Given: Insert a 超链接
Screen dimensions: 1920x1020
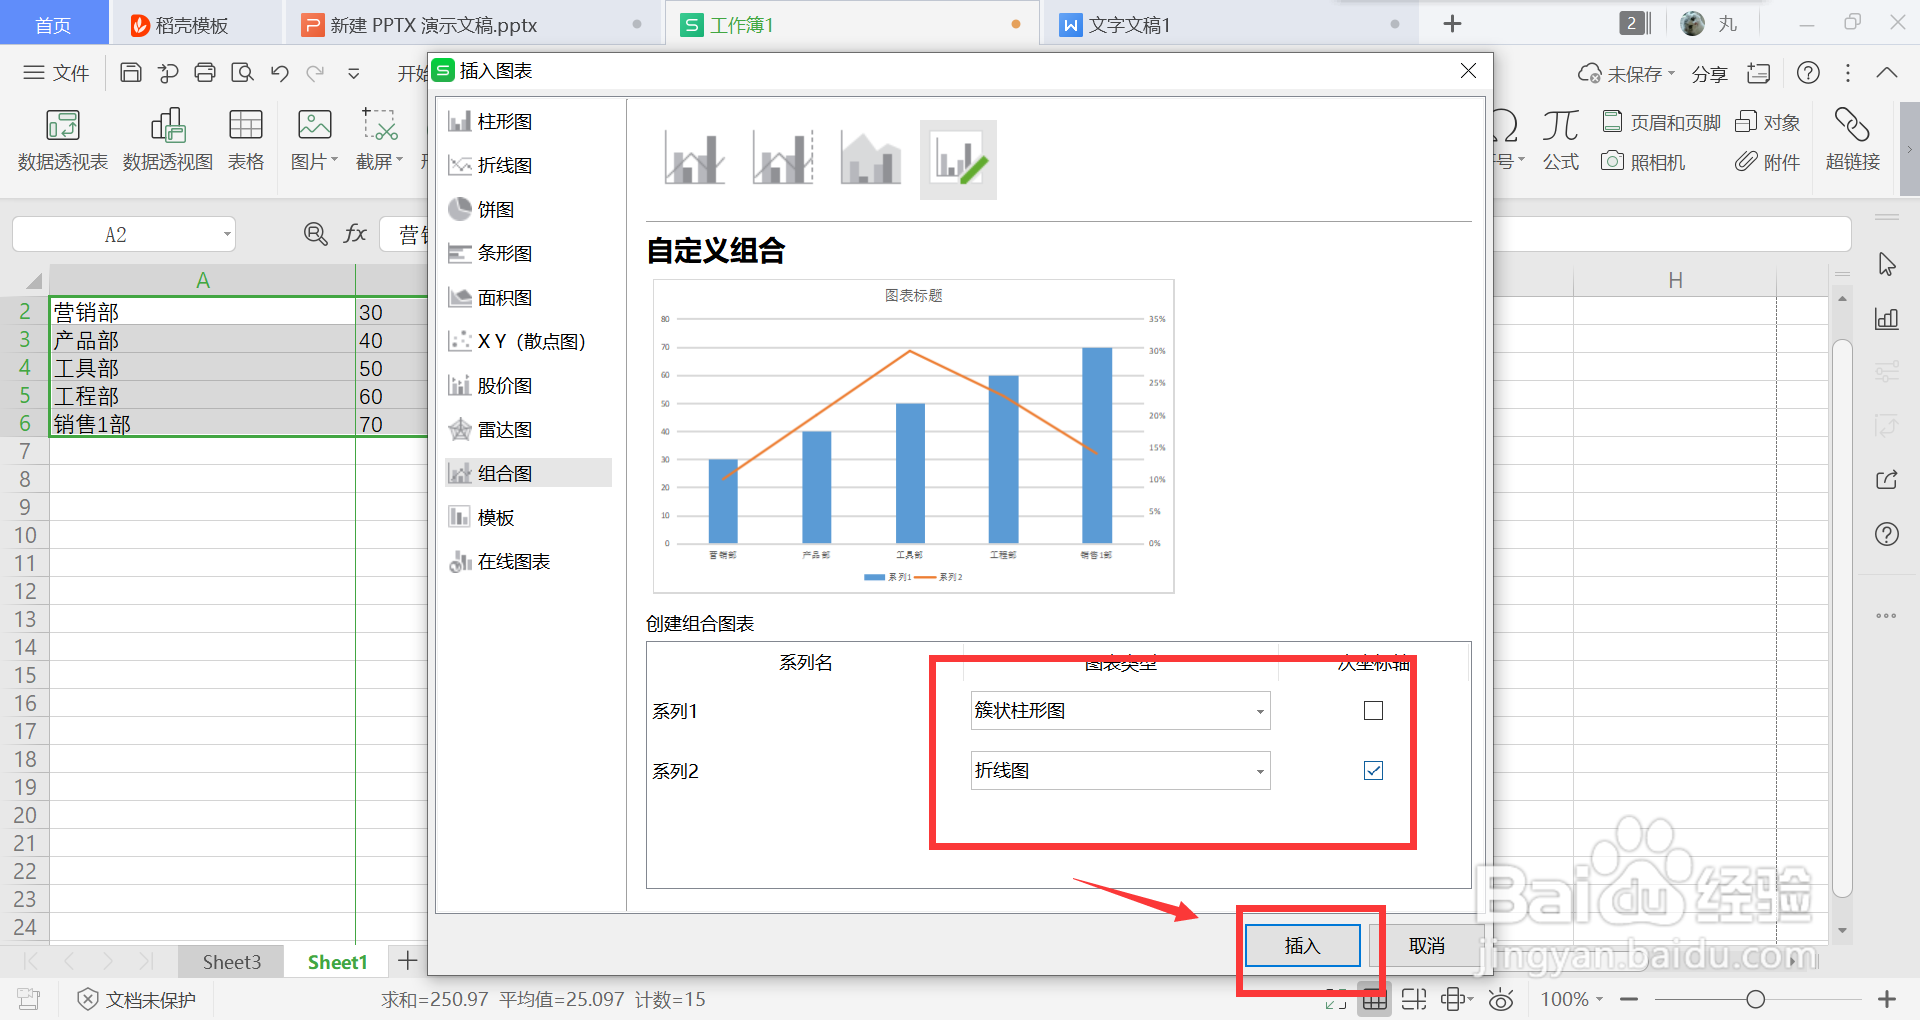Looking at the screenshot, I should (1852, 140).
